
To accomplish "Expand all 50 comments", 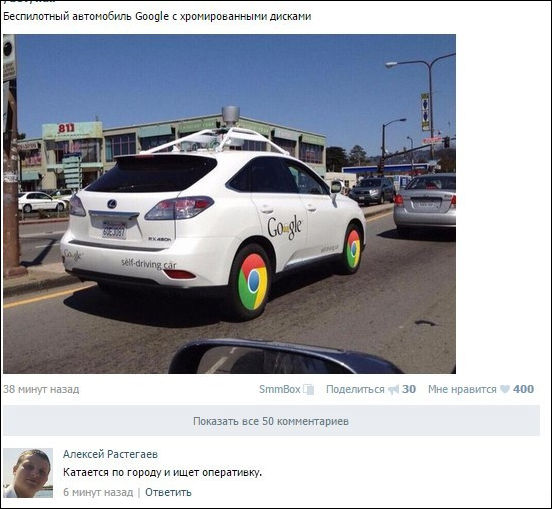I will point(271,421).
